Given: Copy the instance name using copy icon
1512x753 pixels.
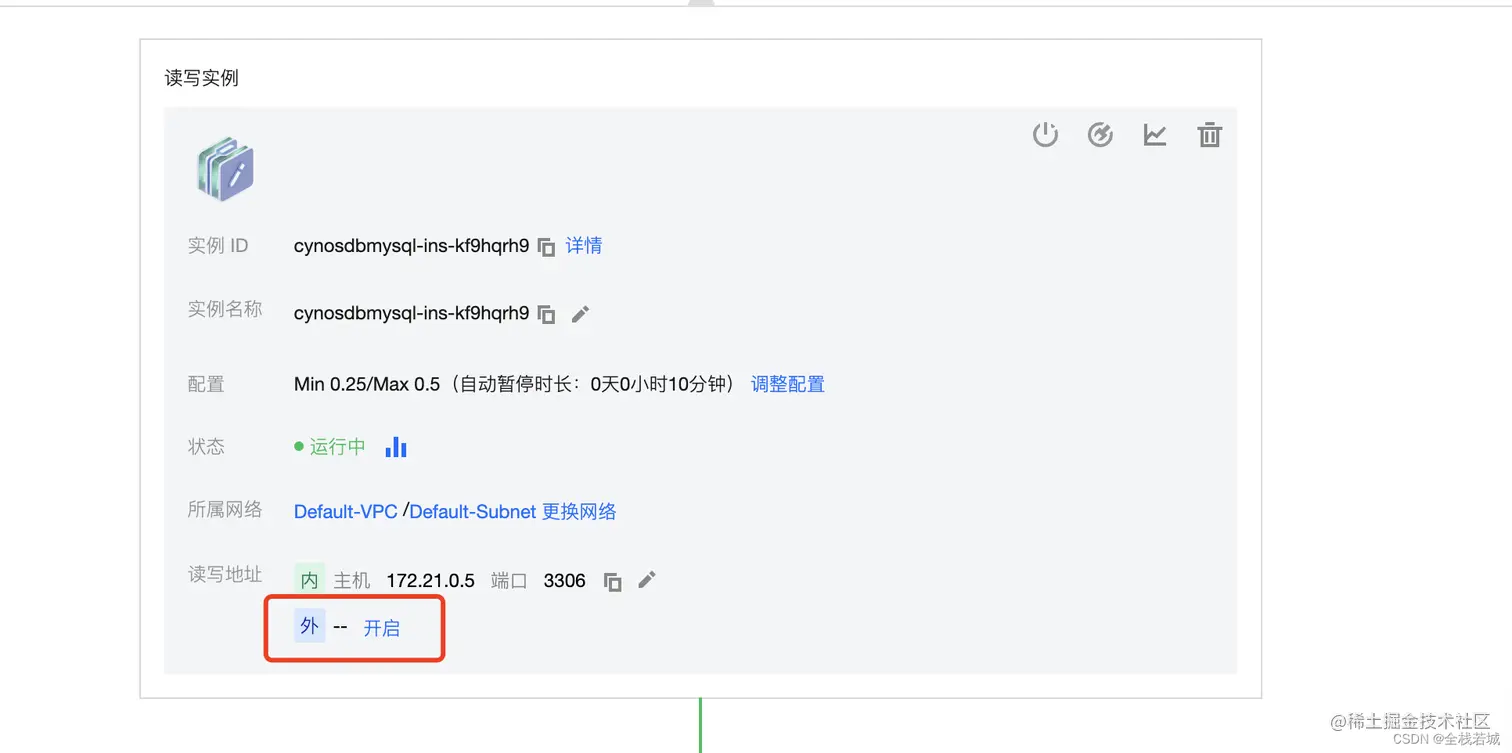Looking at the screenshot, I should pyautogui.click(x=546, y=313).
